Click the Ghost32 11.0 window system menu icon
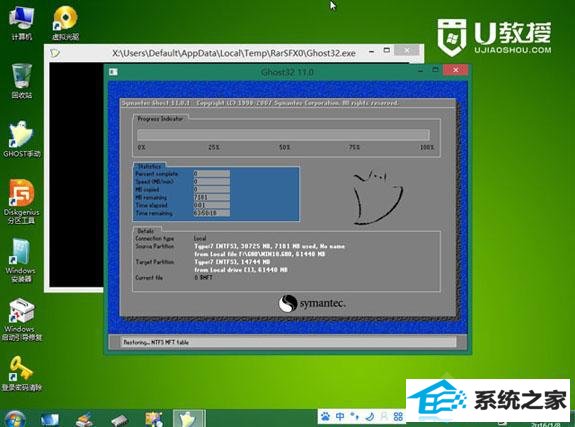Viewport: 575px width, 427px height. tap(113, 72)
